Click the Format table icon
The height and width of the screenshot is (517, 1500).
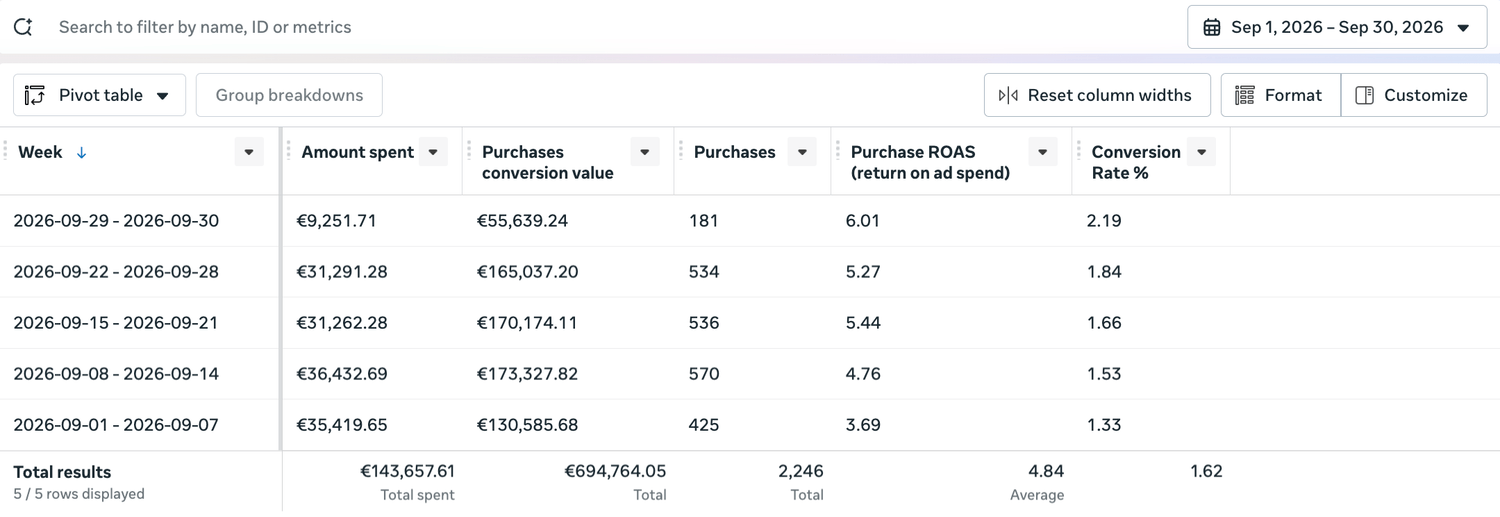[x=1245, y=95]
